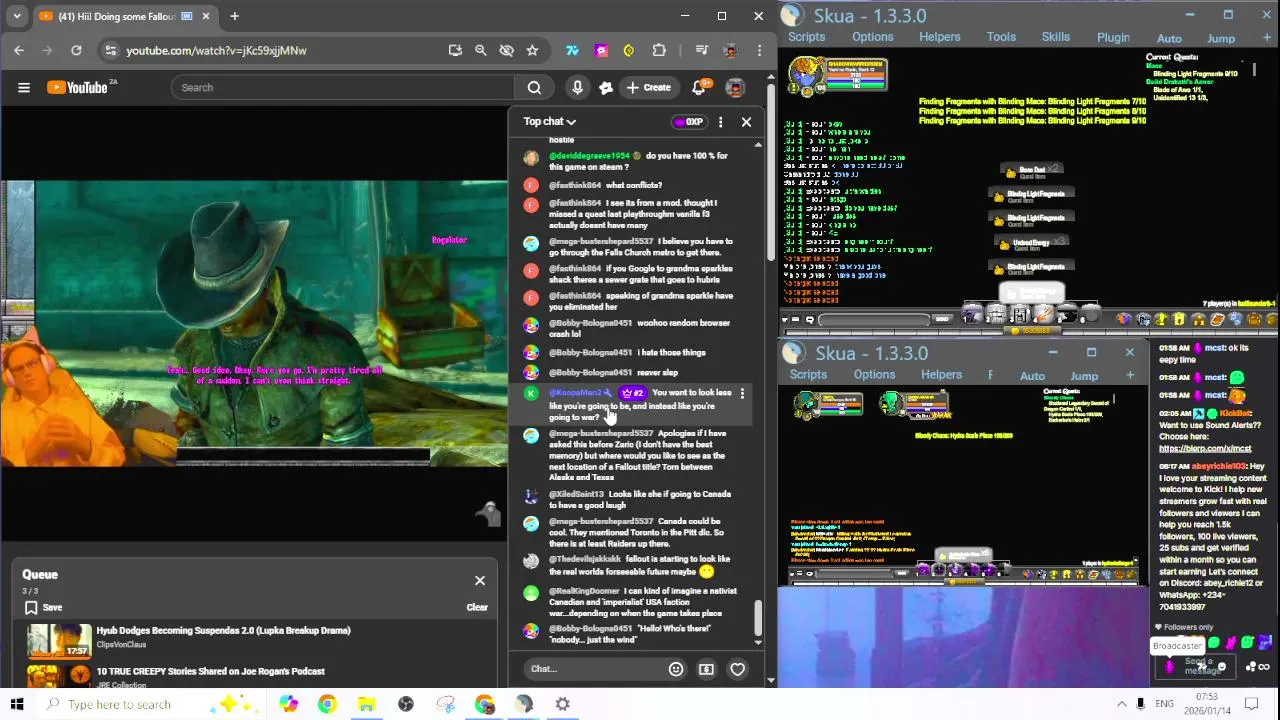Open Chrome three-dot menu

coord(759,50)
